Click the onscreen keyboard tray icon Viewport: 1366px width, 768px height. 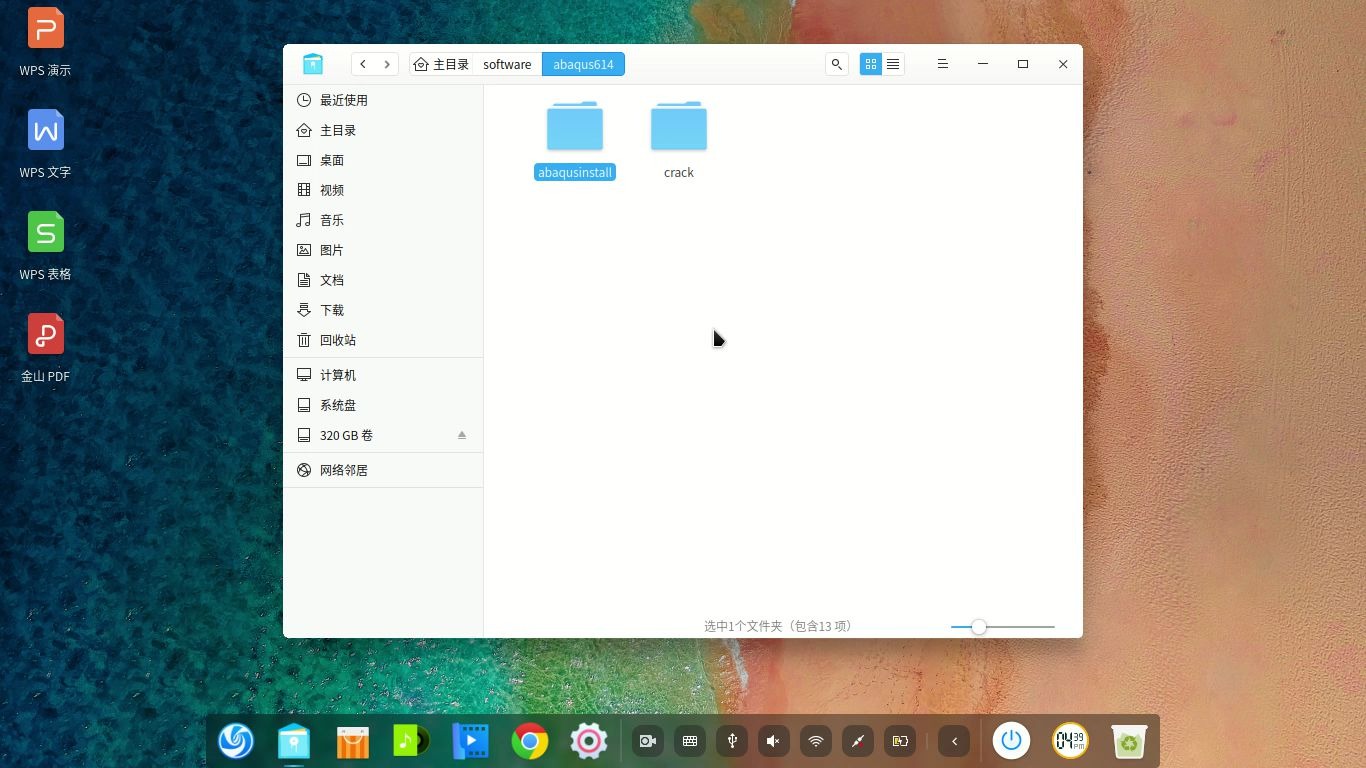click(x=690, y=741)
